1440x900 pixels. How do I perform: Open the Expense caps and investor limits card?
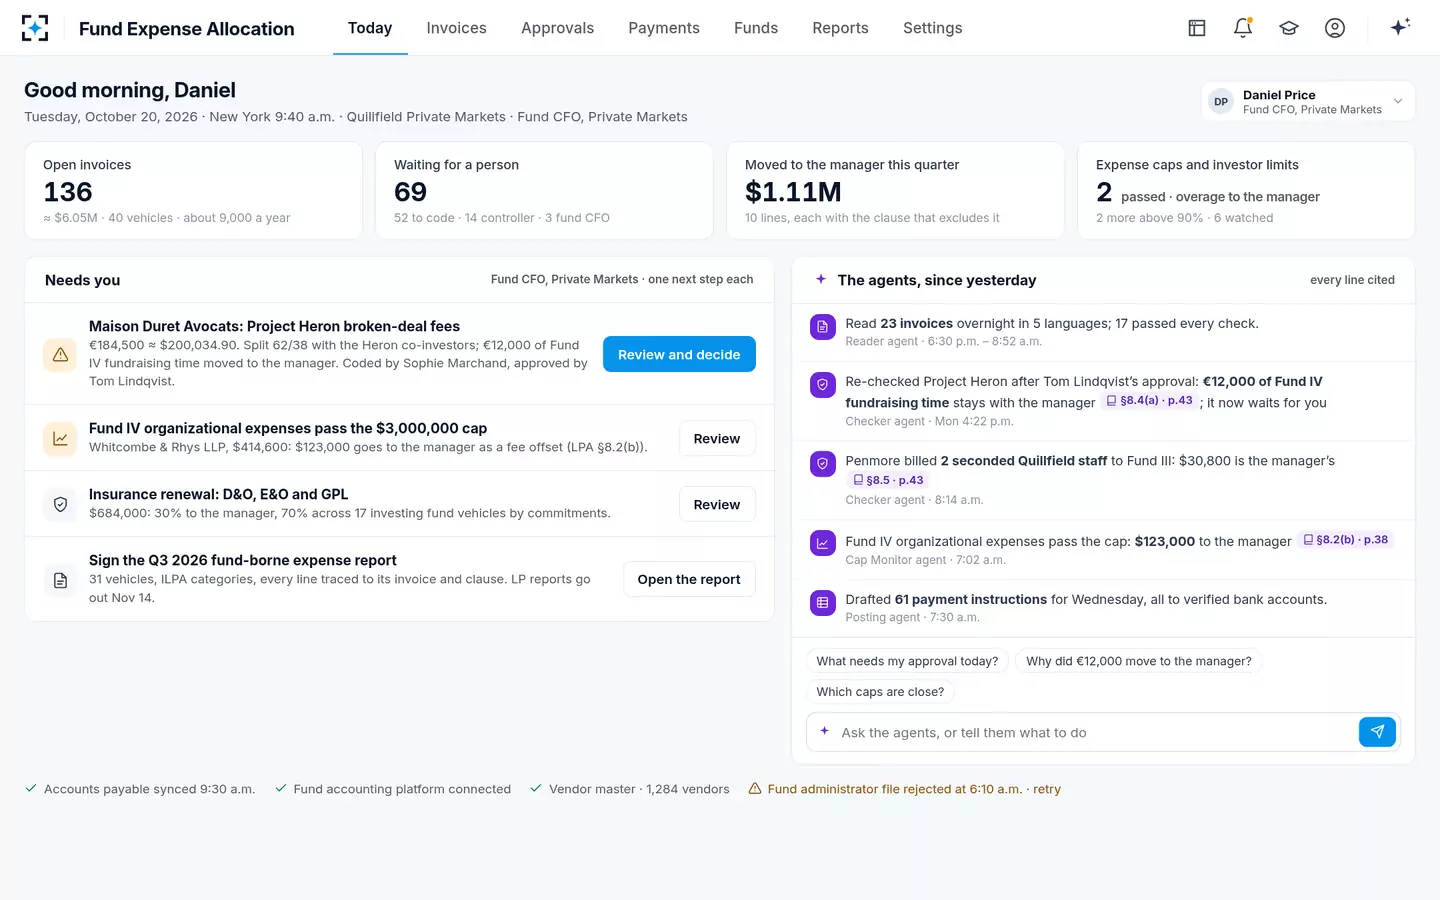coord(1246,190)
